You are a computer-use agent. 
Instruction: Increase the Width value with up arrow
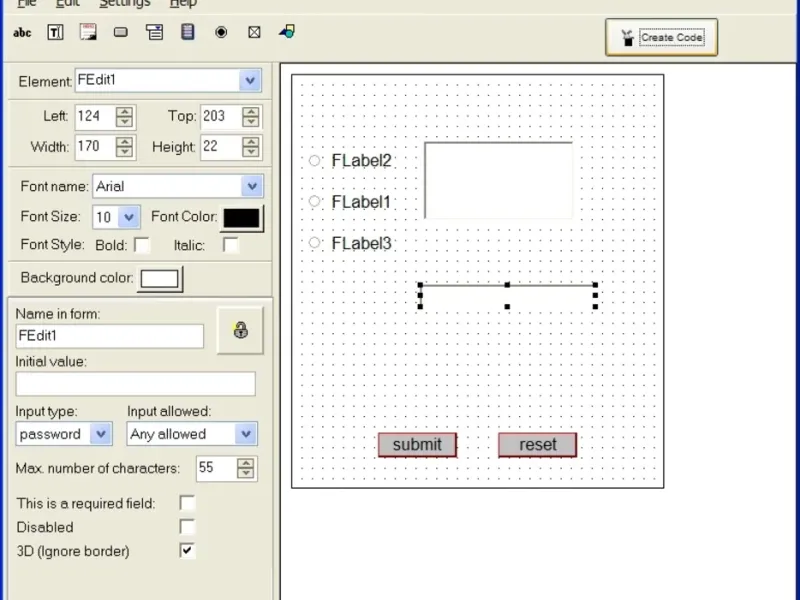[x=124, y=142]
